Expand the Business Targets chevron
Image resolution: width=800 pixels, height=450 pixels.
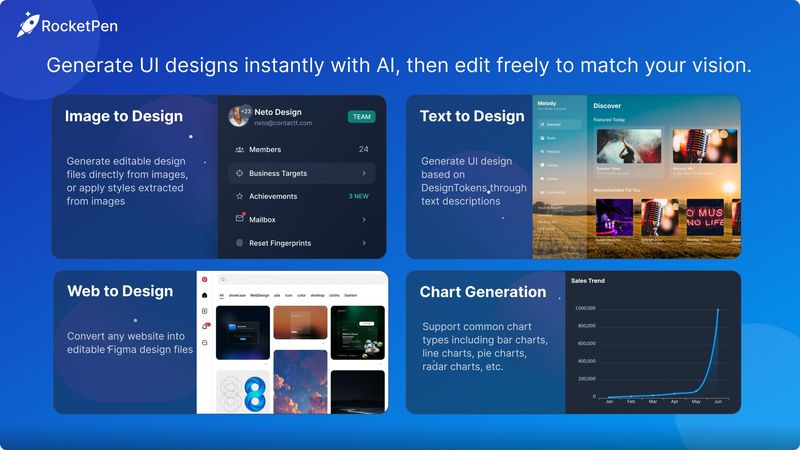click(363, 173)
